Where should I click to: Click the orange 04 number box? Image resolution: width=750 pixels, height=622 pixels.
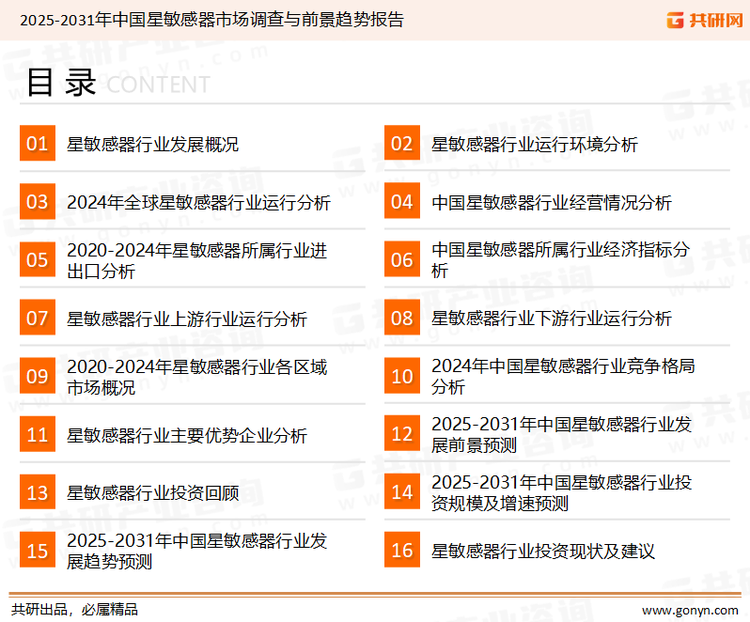pyautogui.click(x=402, y=201)
